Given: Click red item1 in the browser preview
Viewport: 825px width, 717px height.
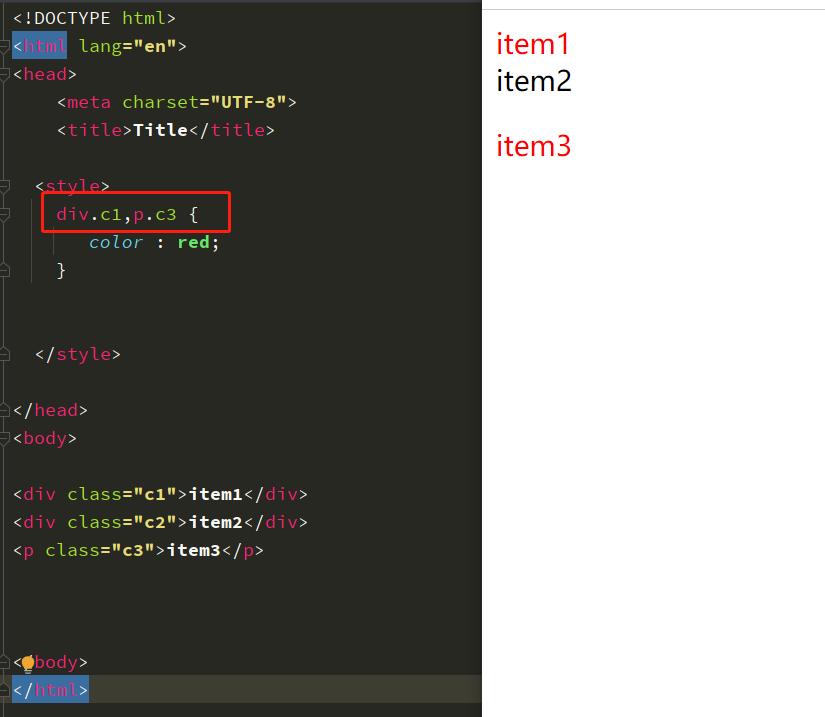Looking at the screenshot, I should click(533, 44).
